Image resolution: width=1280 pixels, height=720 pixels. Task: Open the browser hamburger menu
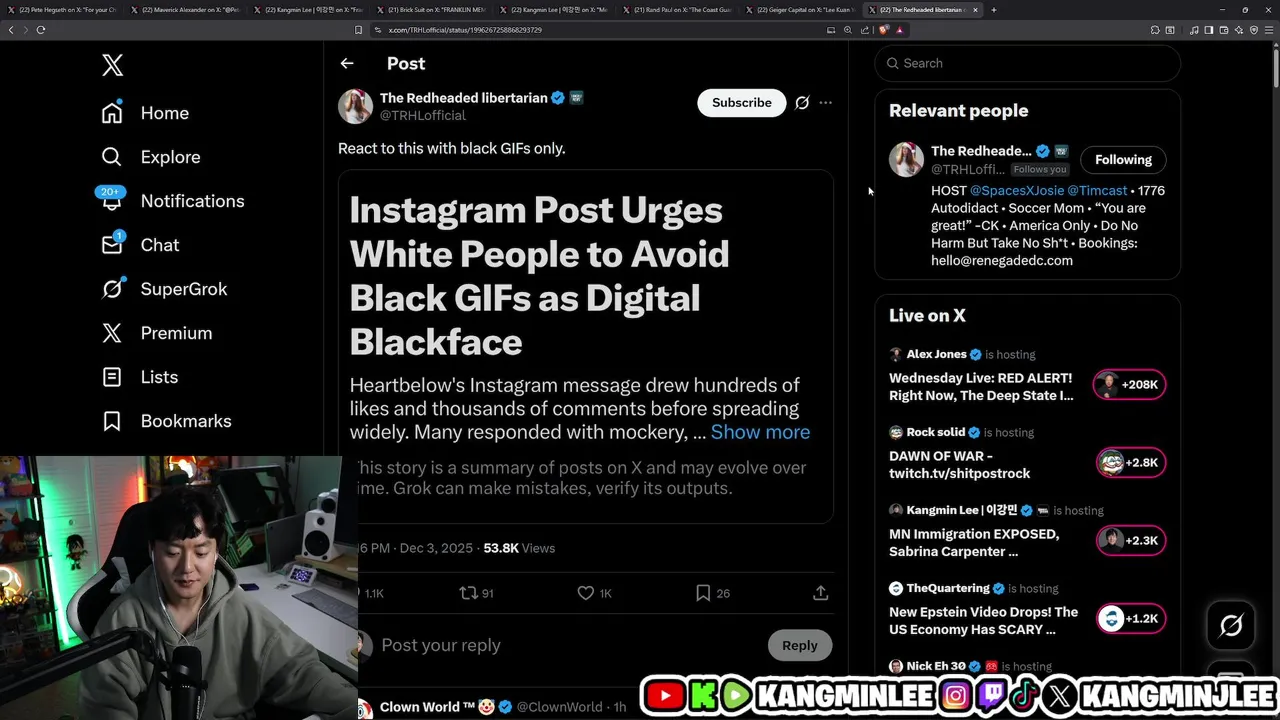click(x=1269, y=30)
